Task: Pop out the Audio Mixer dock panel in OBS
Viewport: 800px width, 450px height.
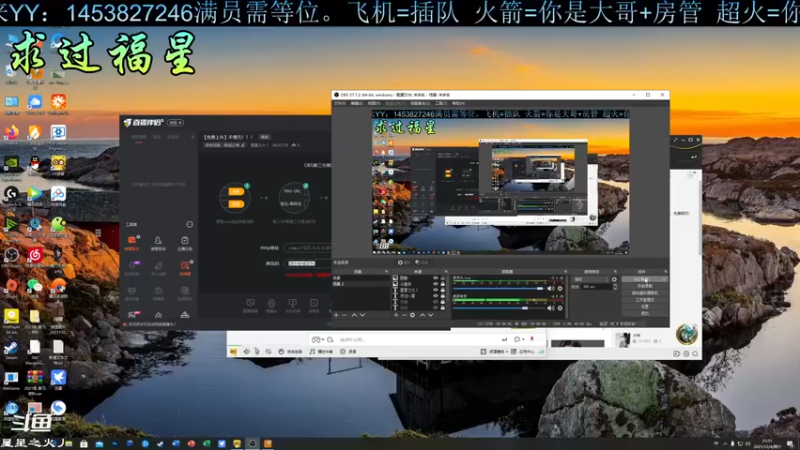Action: coord(565,271)
